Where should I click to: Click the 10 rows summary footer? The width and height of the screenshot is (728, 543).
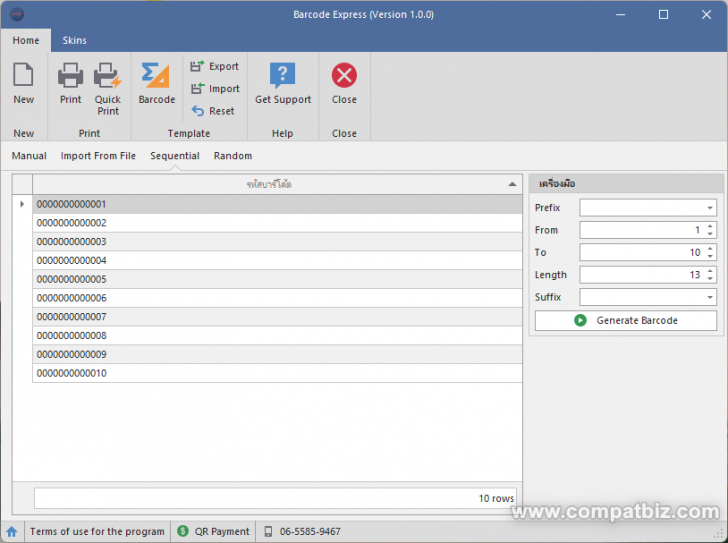click(x=275, y=498)
